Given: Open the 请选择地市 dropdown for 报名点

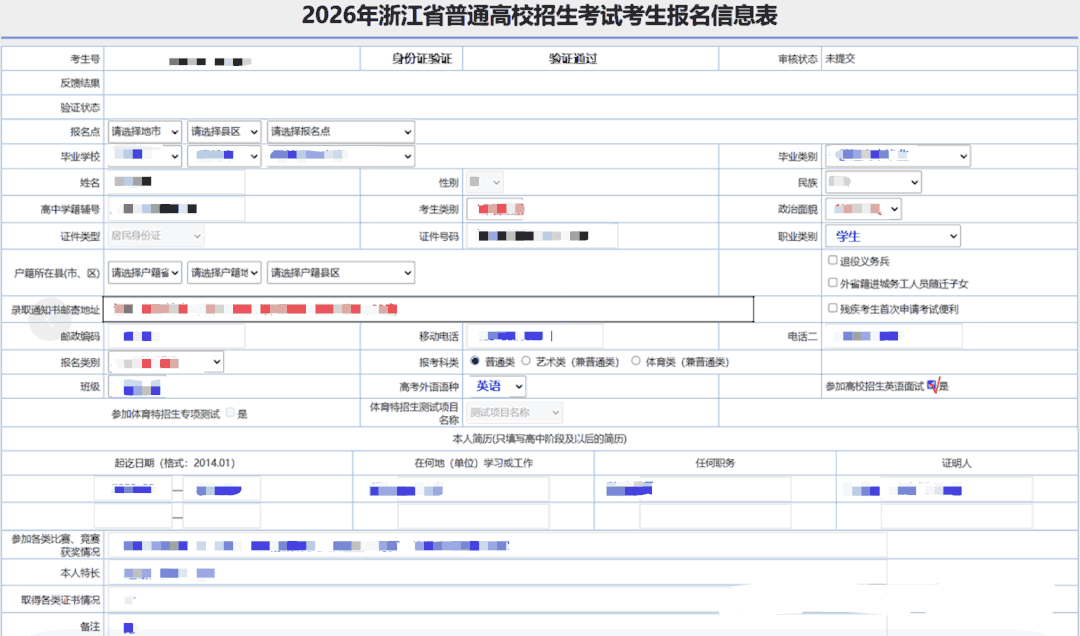Looking at the screenshot, I should coord(145,132).
